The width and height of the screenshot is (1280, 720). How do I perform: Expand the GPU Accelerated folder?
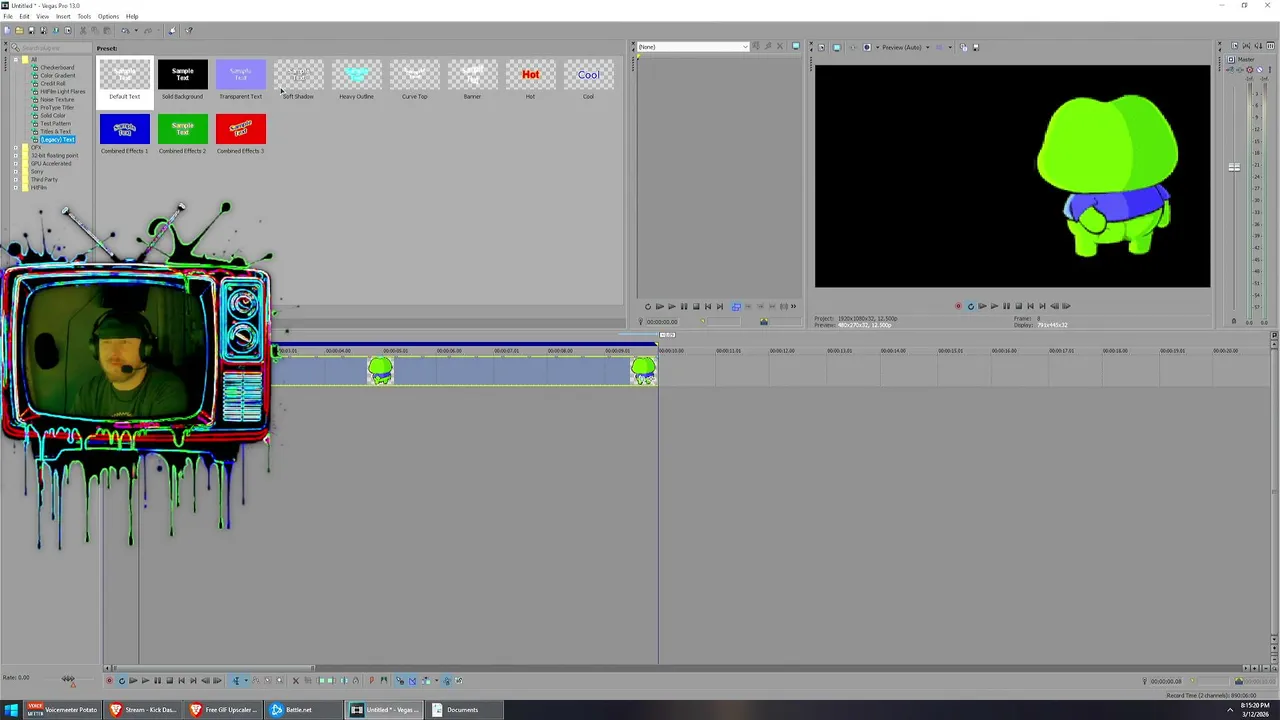[x=15, y=164]
